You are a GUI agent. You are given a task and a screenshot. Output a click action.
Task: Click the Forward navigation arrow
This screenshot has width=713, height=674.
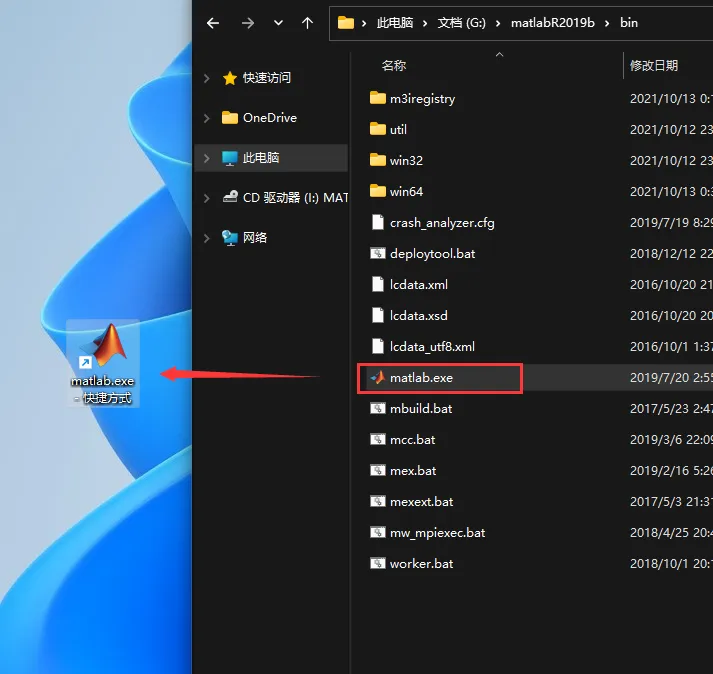pos(248,23)
